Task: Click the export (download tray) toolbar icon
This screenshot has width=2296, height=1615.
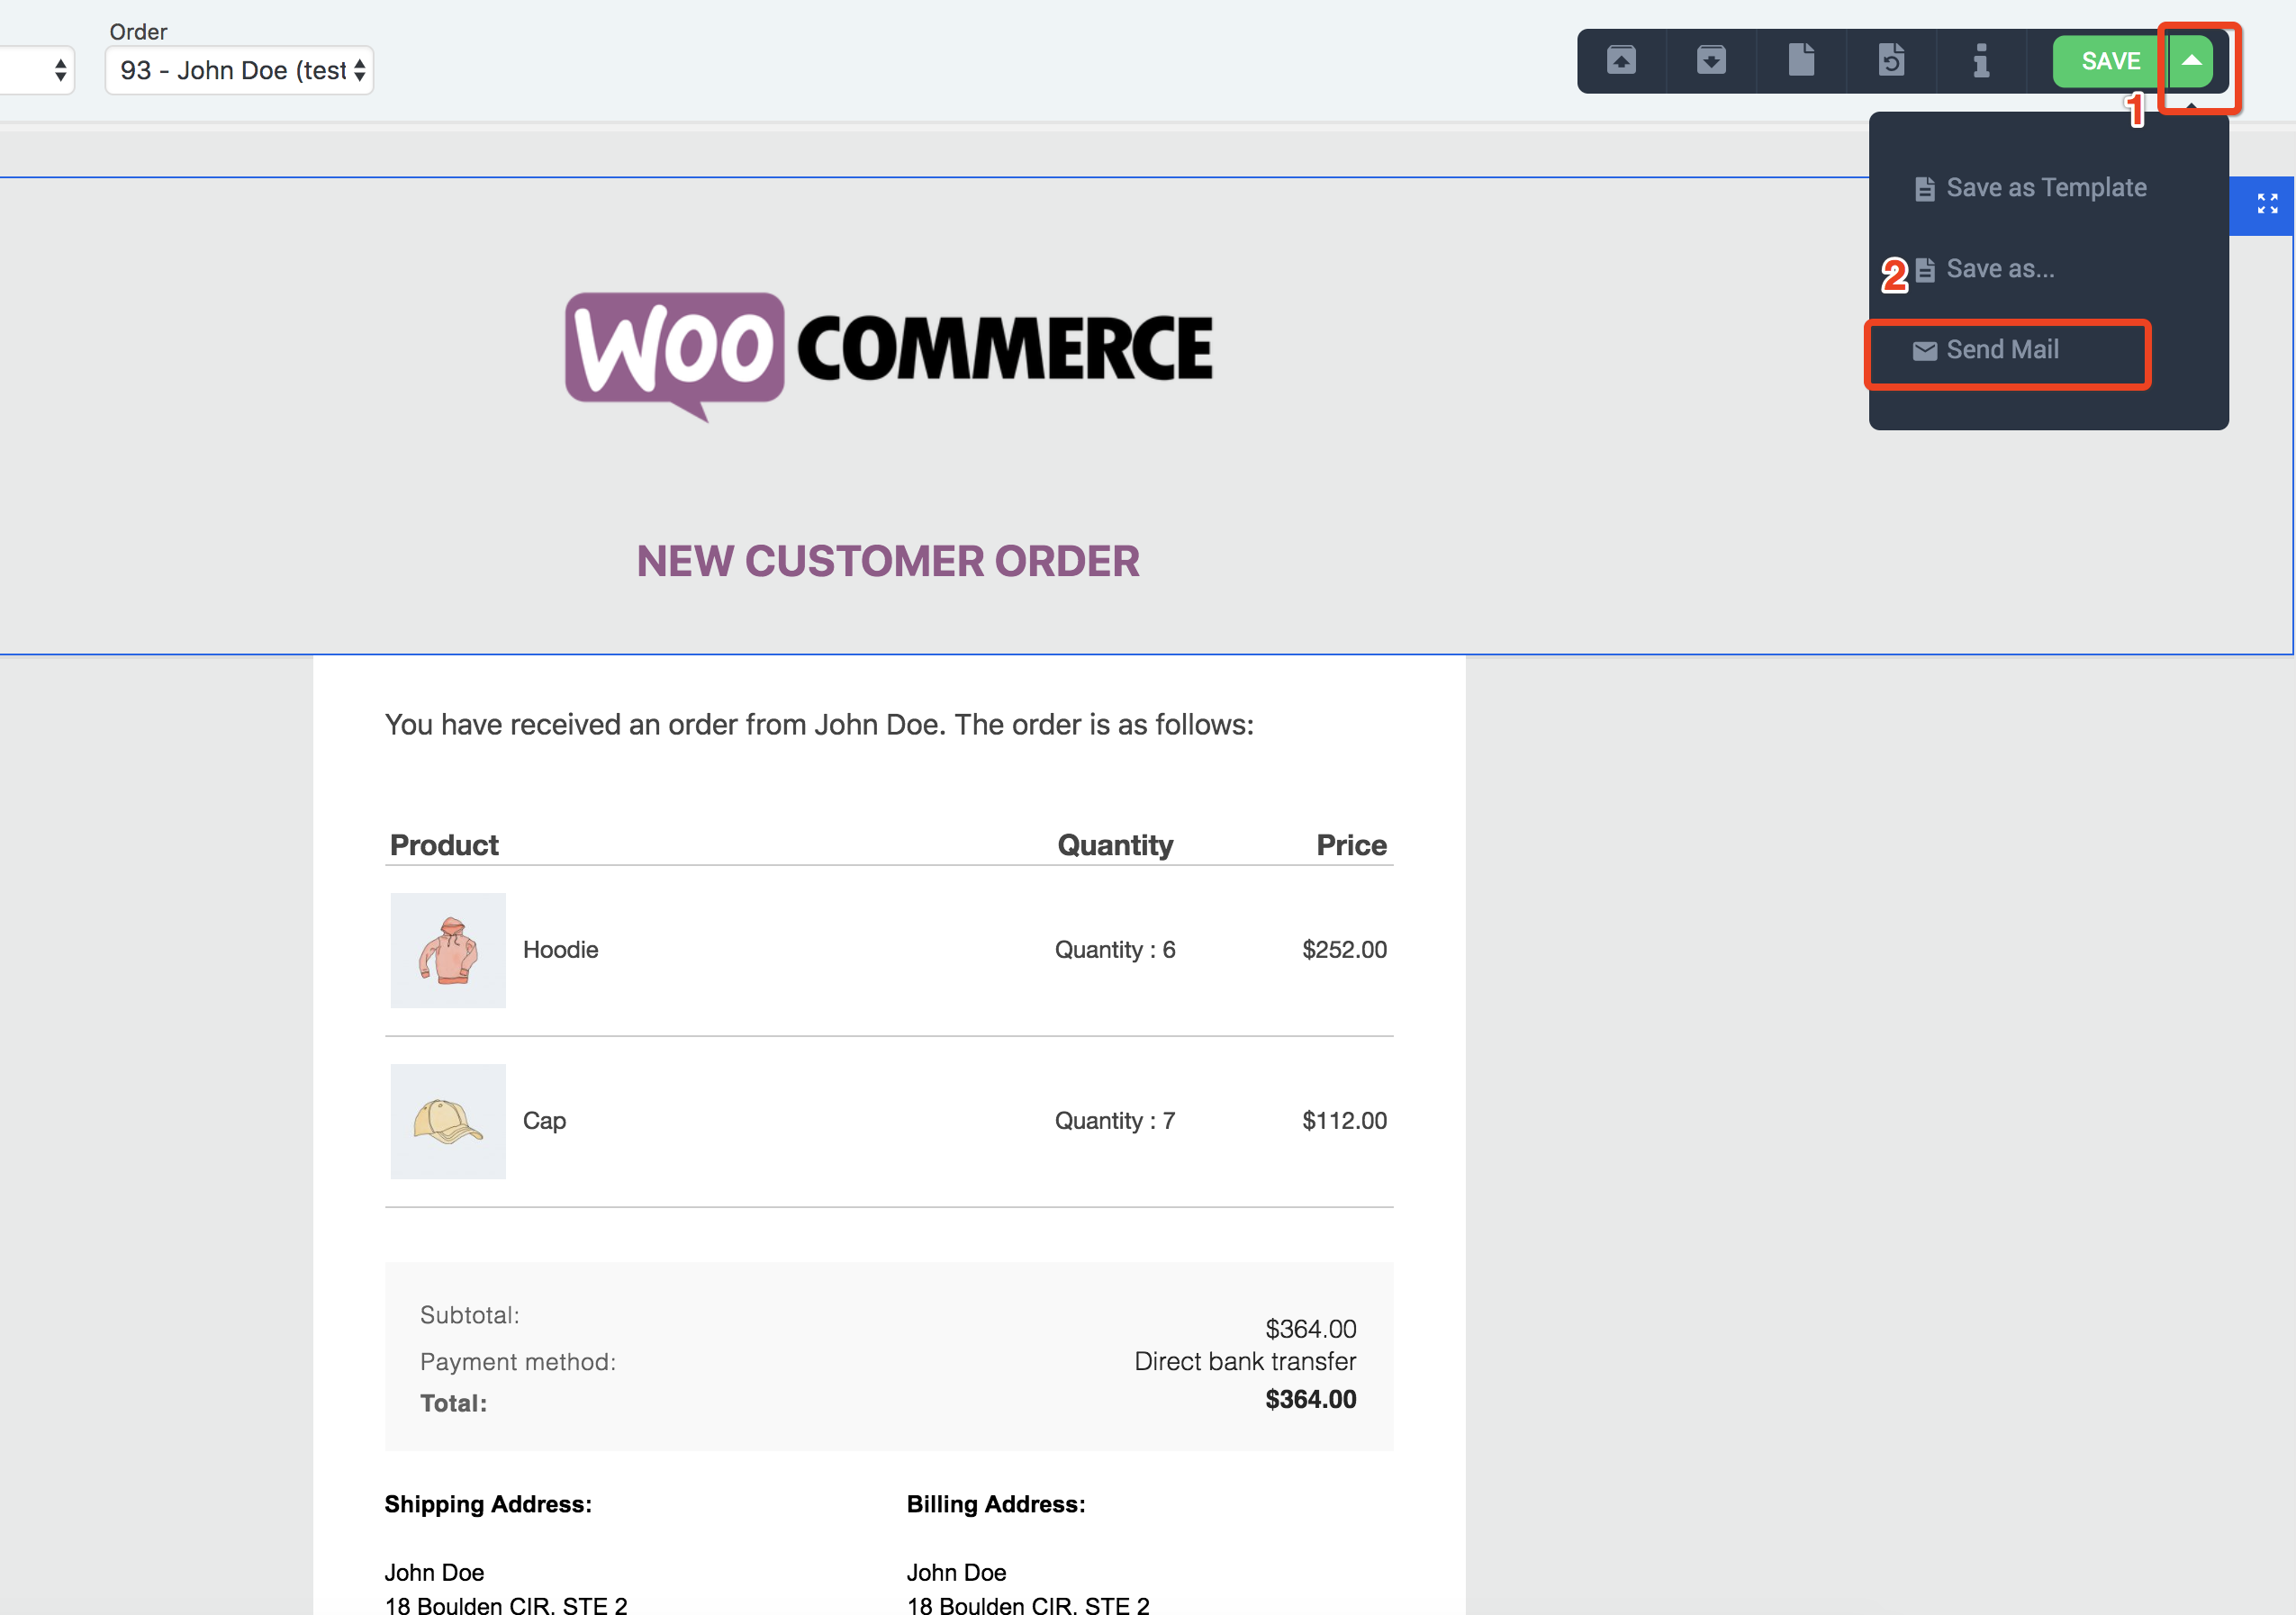Action: click(x=1711, y=61)
